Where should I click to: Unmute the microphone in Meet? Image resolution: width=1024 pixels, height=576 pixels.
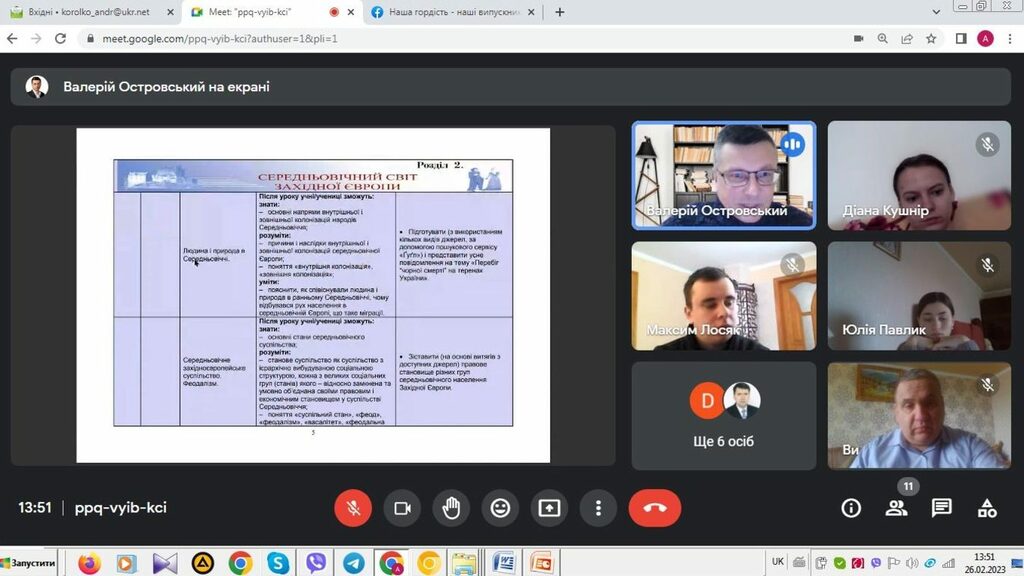(x=353, y=508)
